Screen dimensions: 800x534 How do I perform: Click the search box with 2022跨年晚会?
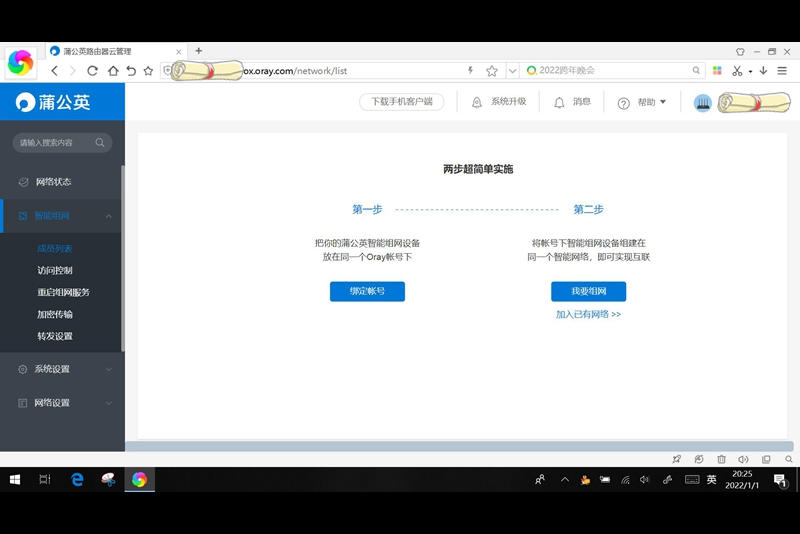click(x=612, y=70)
